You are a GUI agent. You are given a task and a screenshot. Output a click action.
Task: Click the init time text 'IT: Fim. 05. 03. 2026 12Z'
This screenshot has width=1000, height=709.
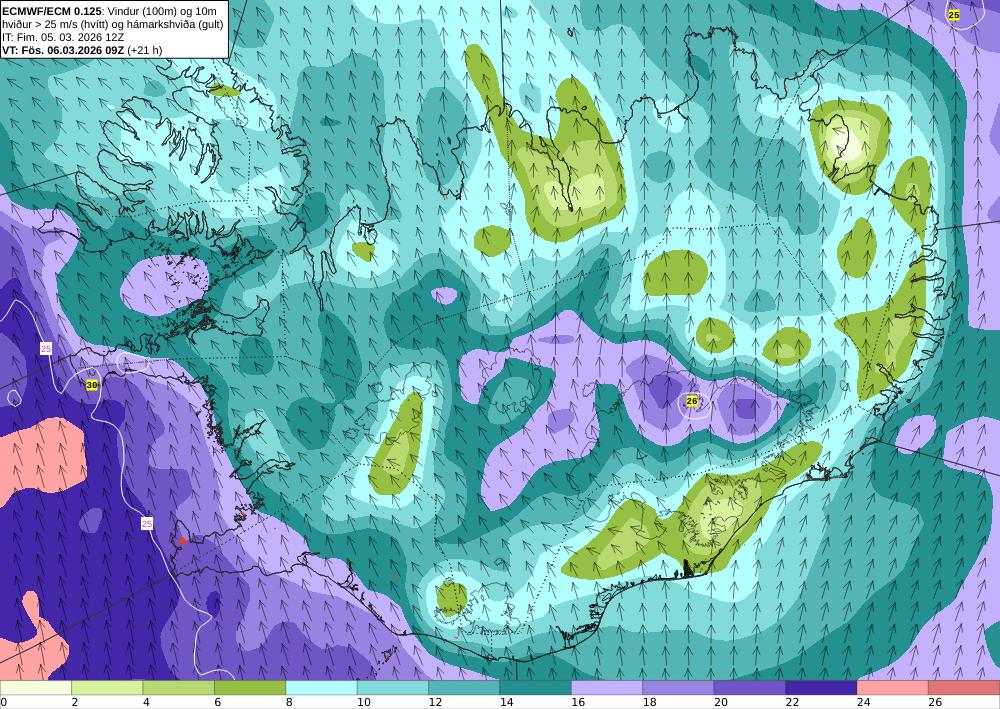pos(63,37)
